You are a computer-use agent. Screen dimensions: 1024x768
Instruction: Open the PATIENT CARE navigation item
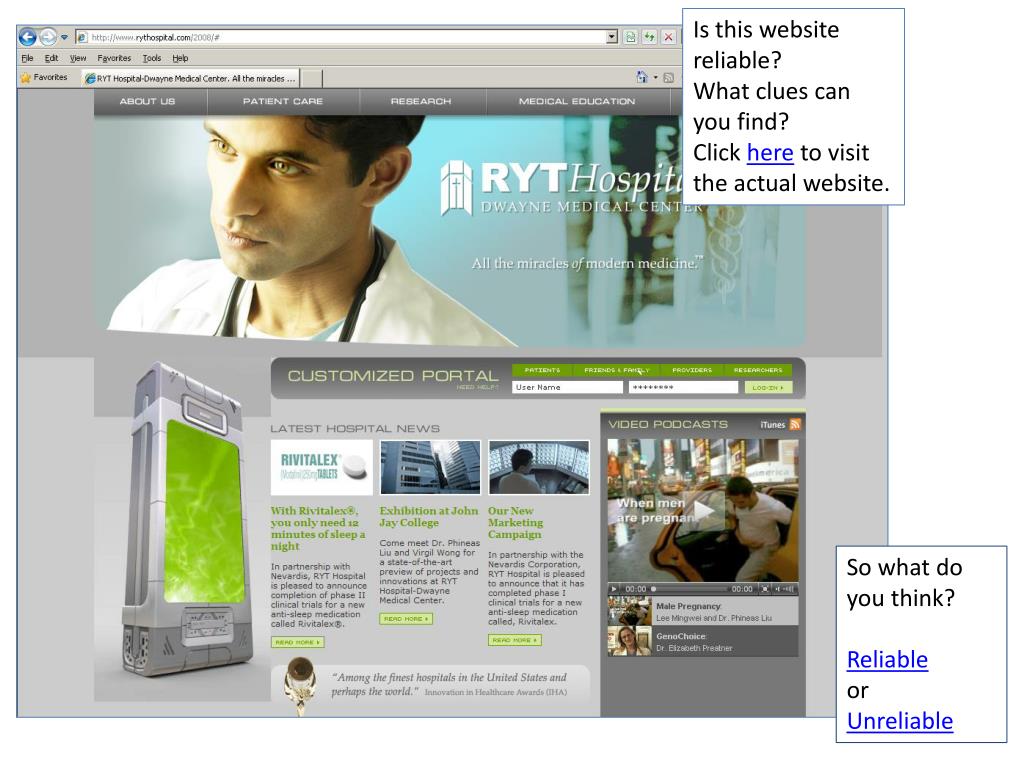283,101
